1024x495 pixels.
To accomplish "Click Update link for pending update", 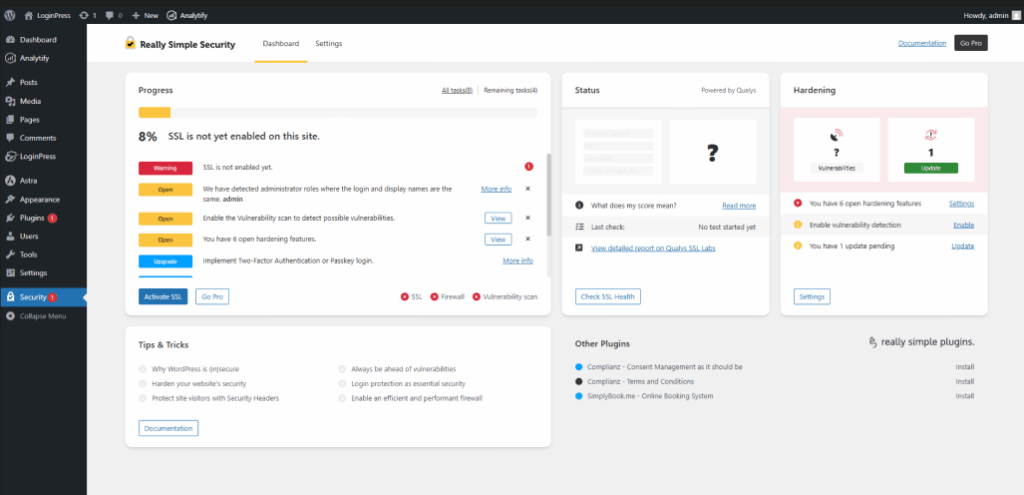I will click(963, 246).
